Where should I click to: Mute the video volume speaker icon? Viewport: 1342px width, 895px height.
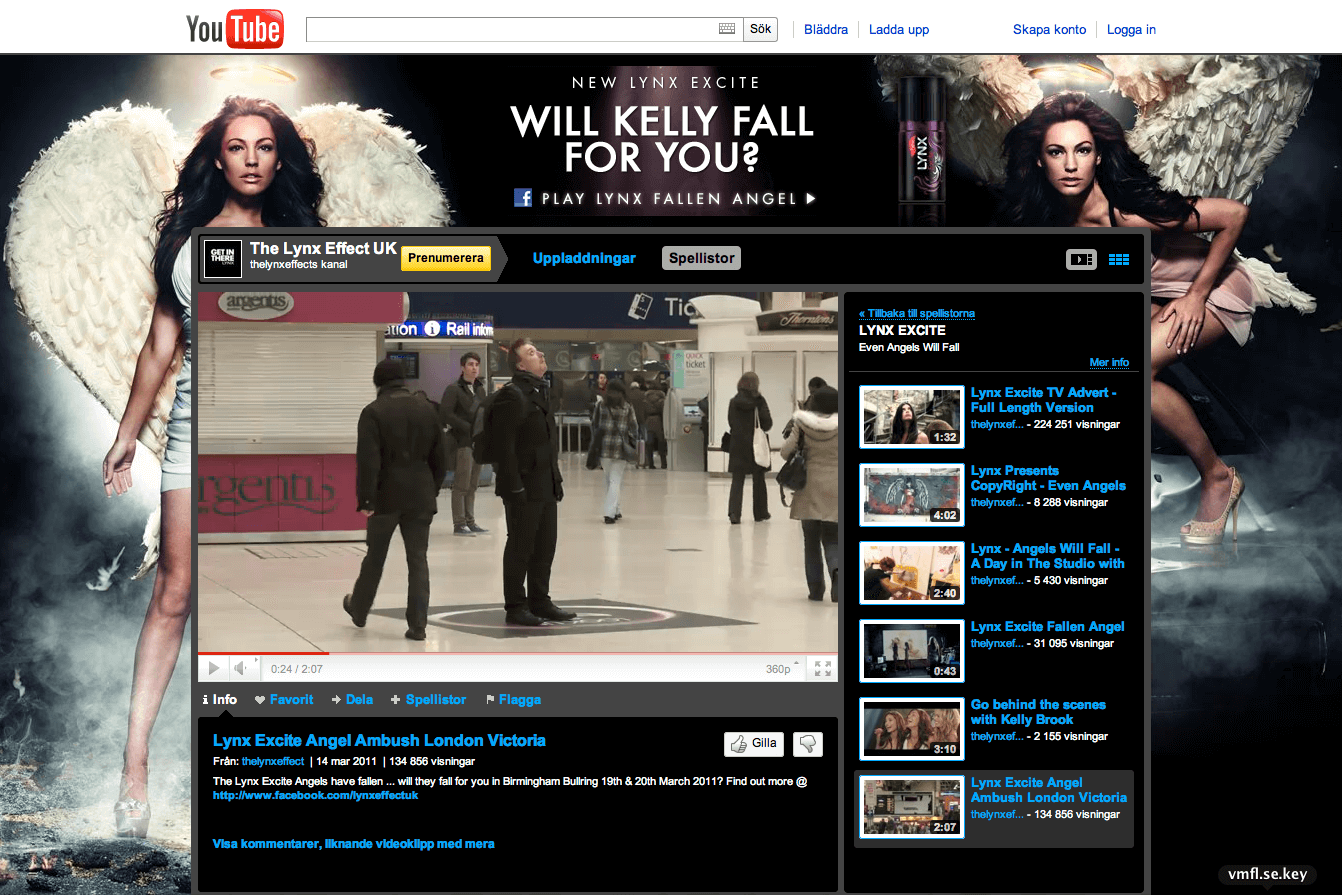click(x=241, y=668)
